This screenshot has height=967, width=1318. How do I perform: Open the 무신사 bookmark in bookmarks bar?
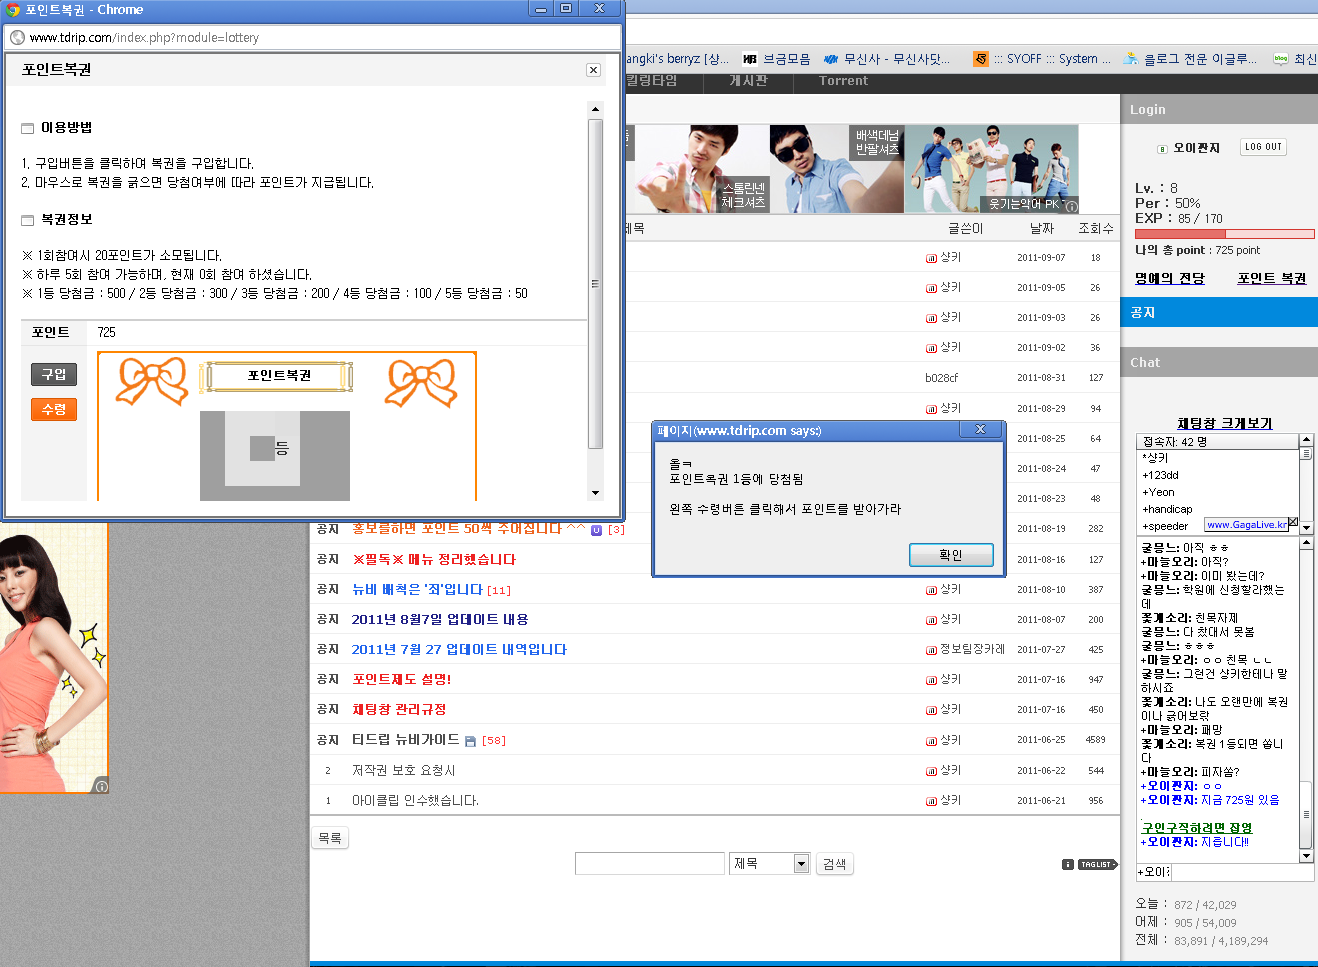(886, 59)
